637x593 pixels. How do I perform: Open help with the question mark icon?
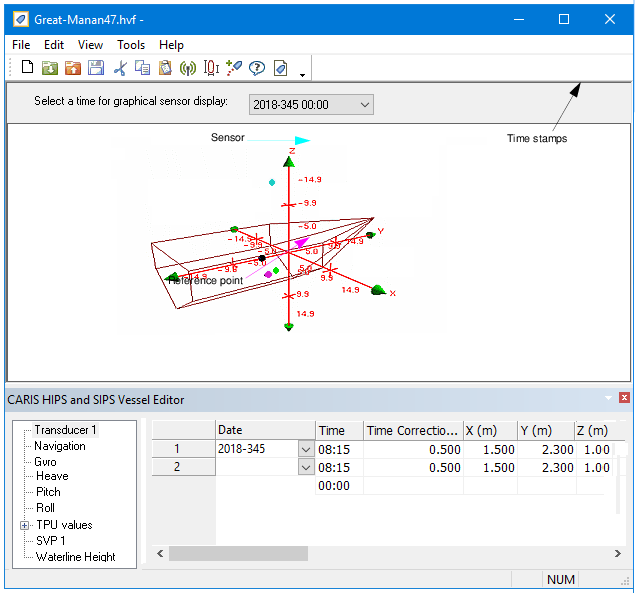pos(257,68)
